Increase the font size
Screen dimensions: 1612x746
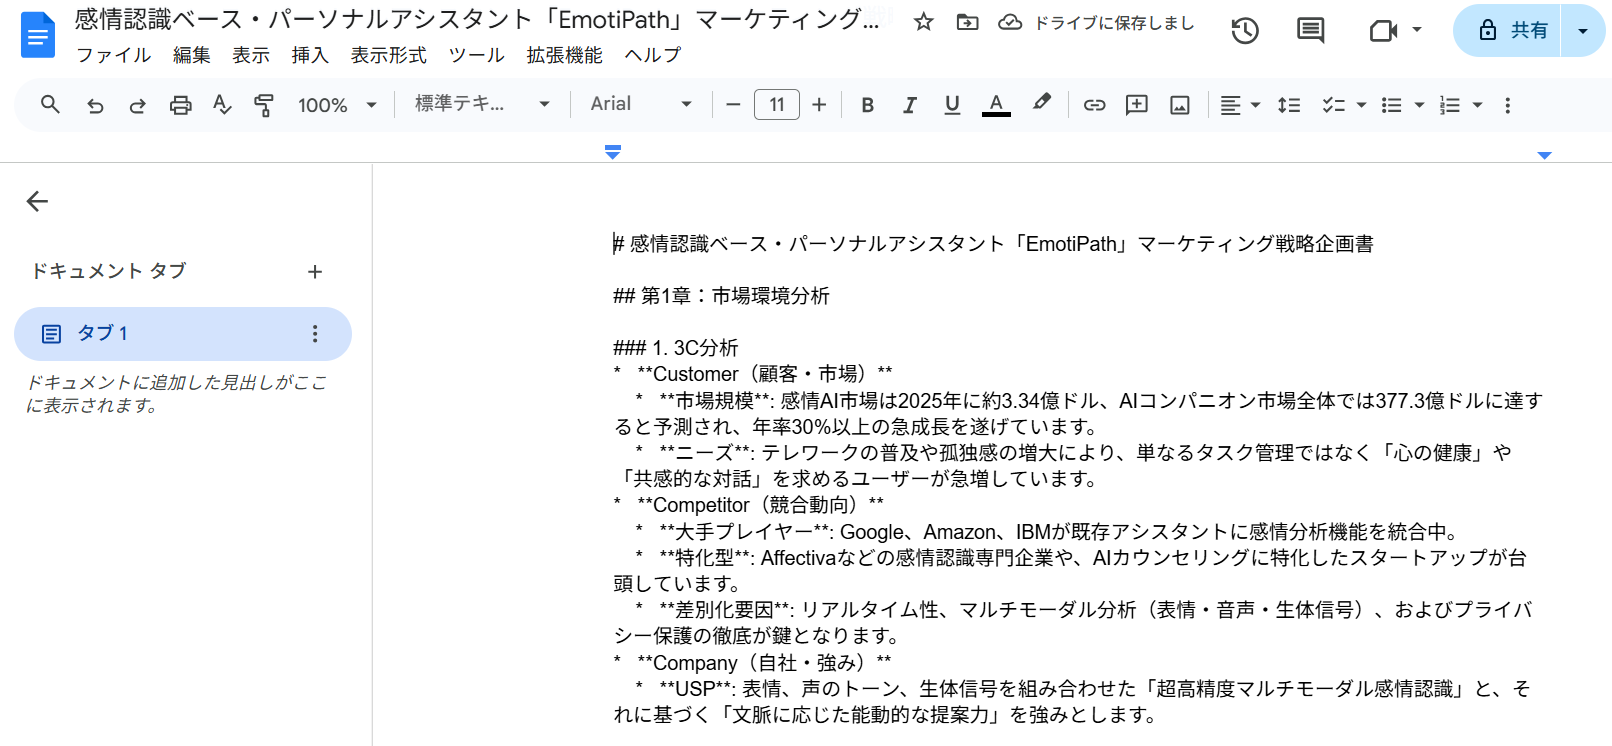point(819,105)
